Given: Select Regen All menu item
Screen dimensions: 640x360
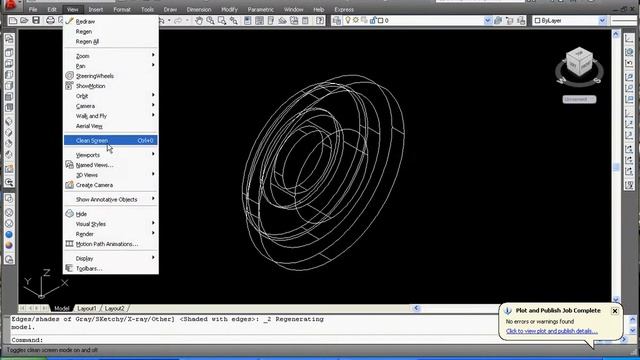Looking at the screenshot, I should tap(111, 41).
